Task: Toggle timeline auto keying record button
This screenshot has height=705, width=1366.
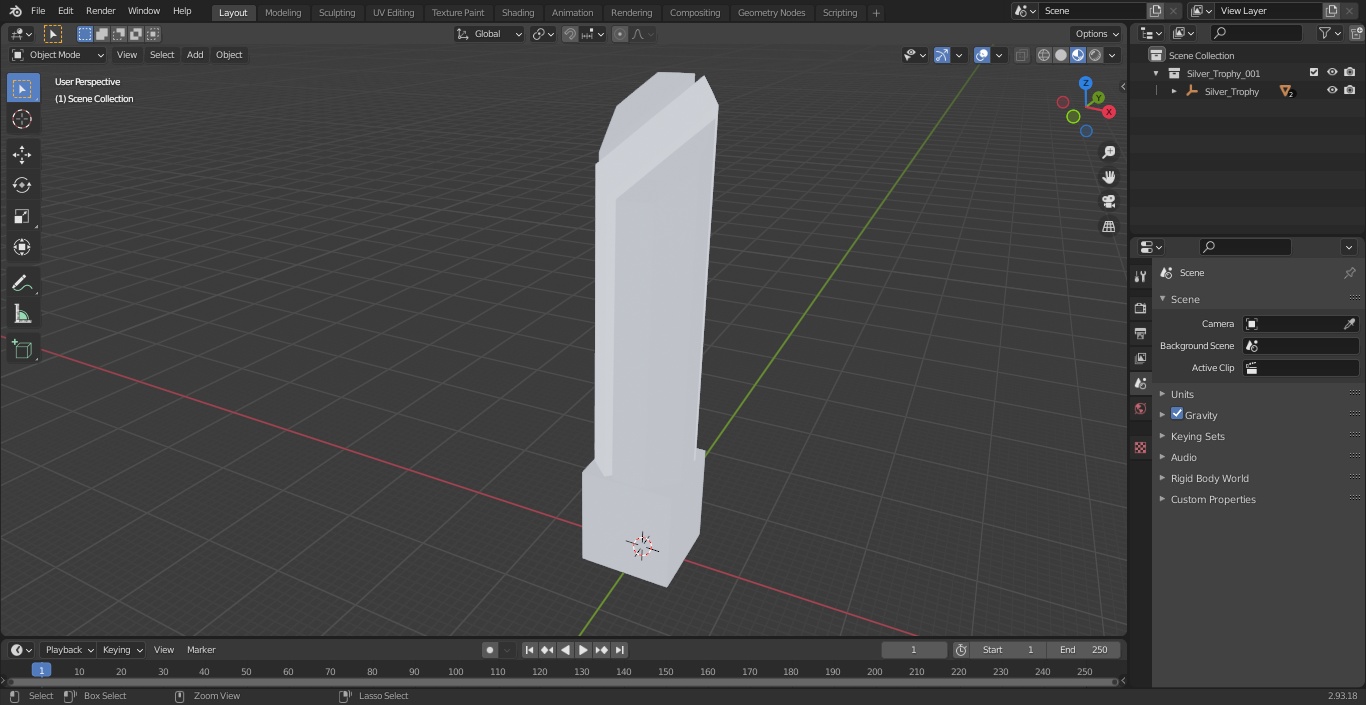Action: (490, 650)
